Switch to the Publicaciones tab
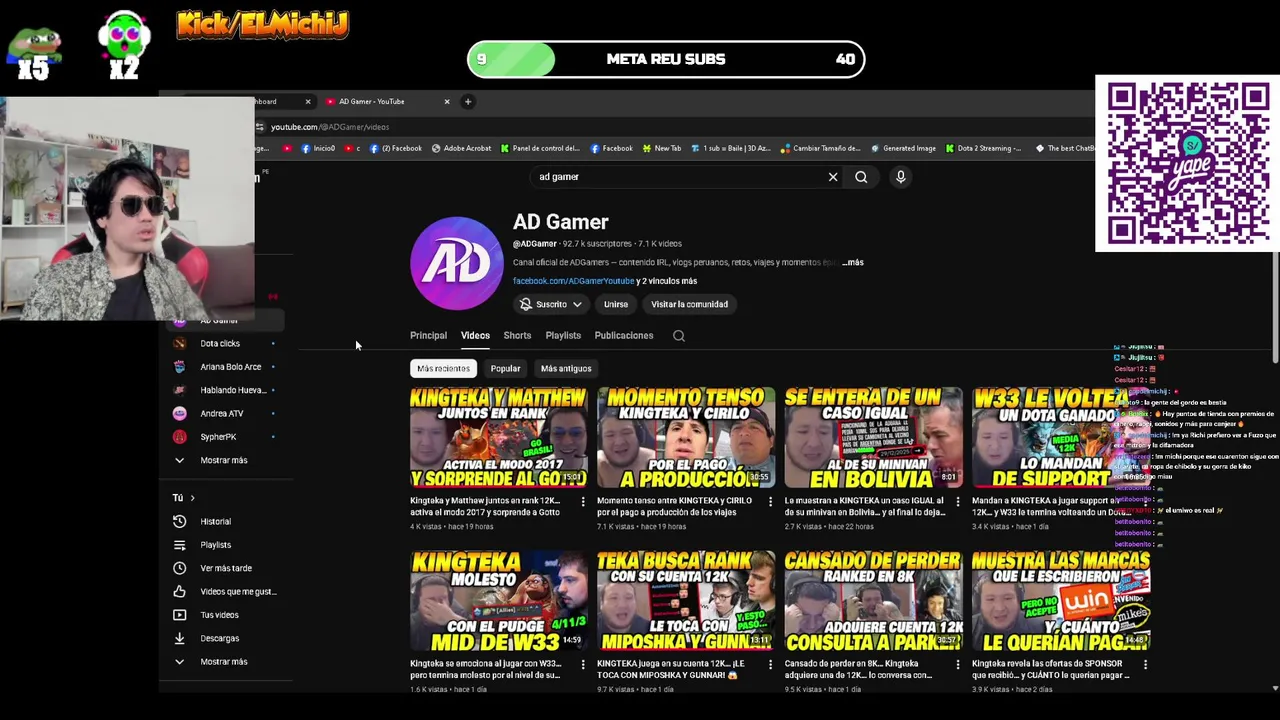The width and height of the screenshot is (1280, 720). (x=624, y=336)
